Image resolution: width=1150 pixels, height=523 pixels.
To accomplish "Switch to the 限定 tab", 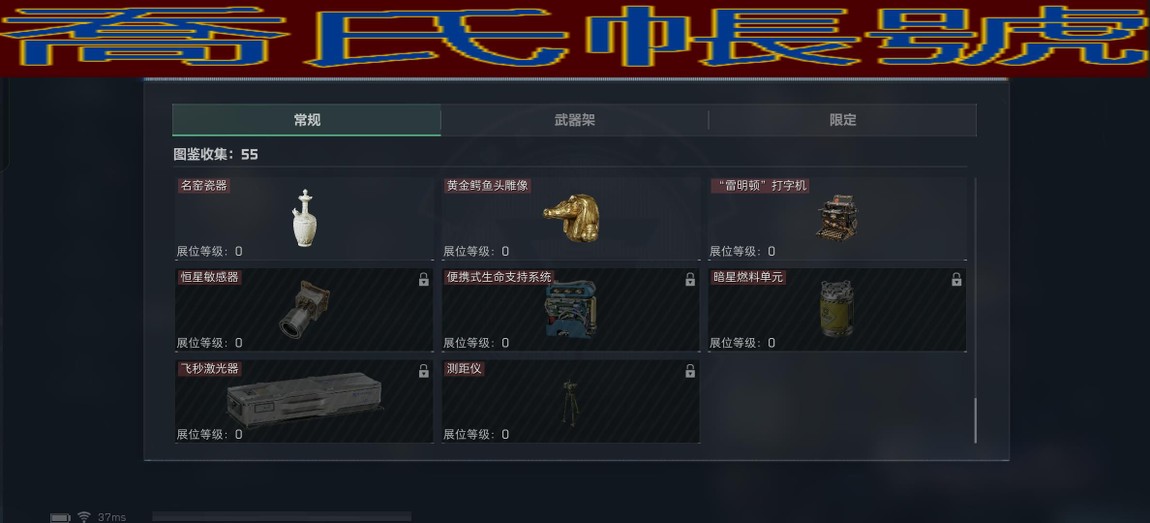I will pos(843,120).
